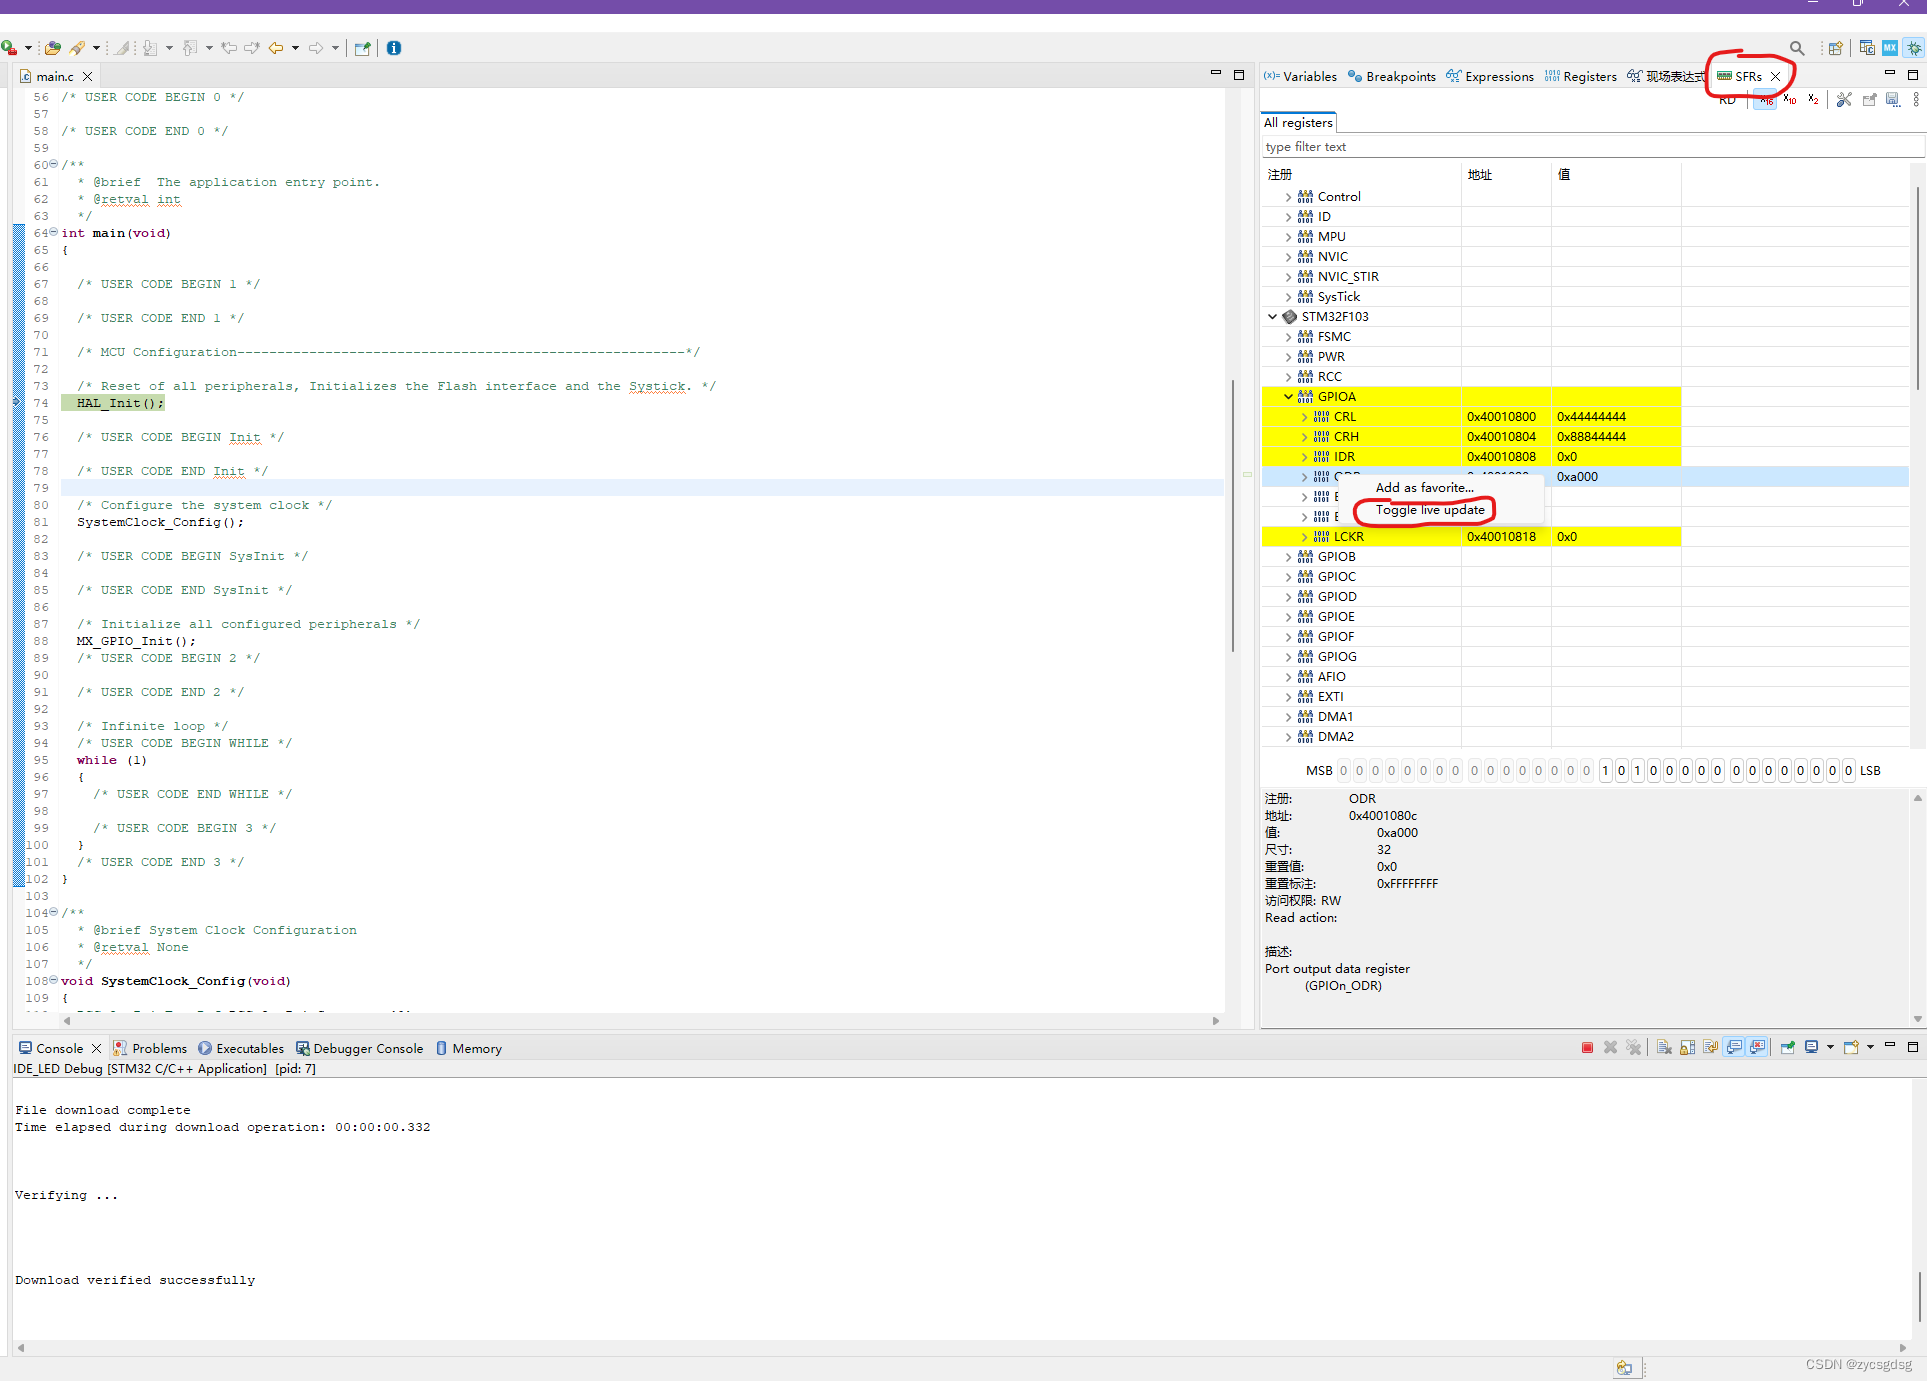Image resolution: width=1927 pixels, height=1381 pixels.
Task: Click the search magnifier icon
Action: (x=1797, y=48)
